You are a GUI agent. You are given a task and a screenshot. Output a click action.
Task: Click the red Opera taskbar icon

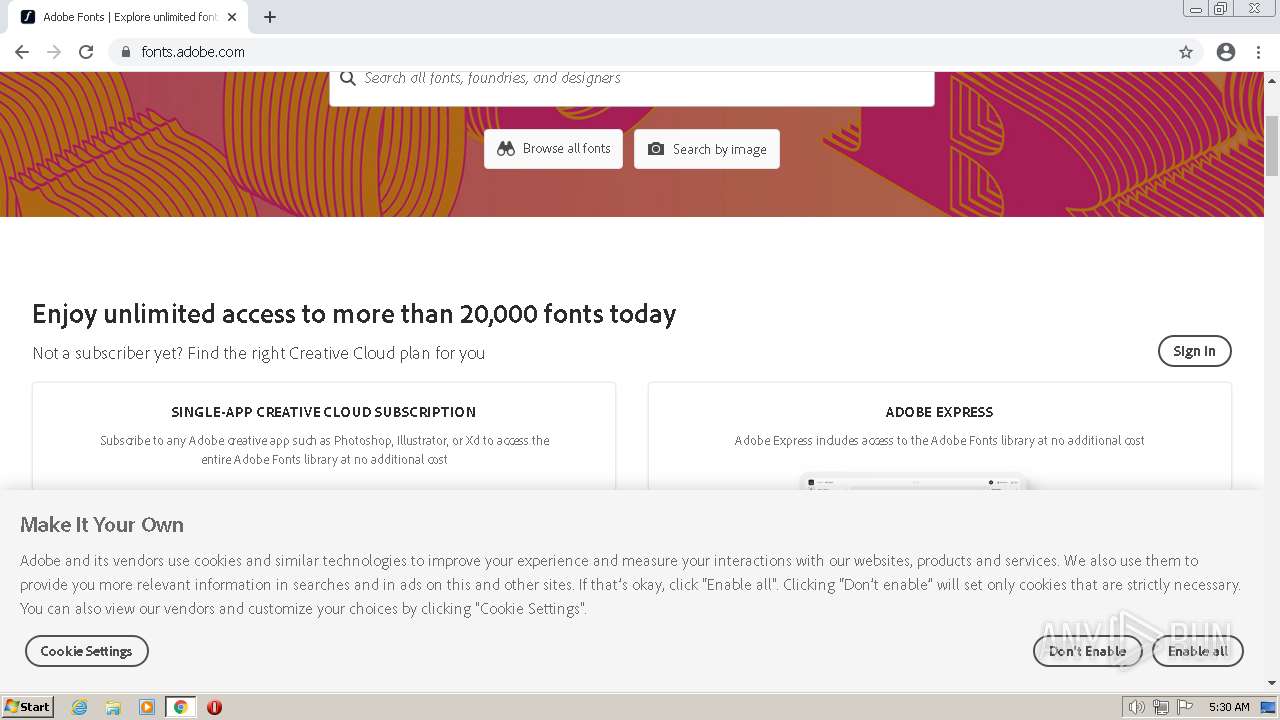[x=214, y=707]
